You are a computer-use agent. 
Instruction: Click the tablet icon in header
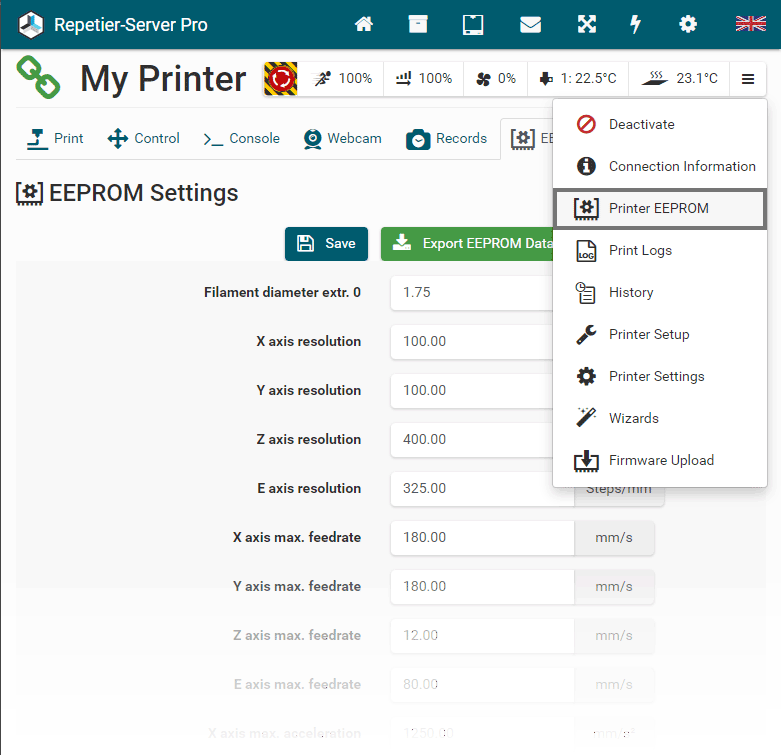click(473, 24)
